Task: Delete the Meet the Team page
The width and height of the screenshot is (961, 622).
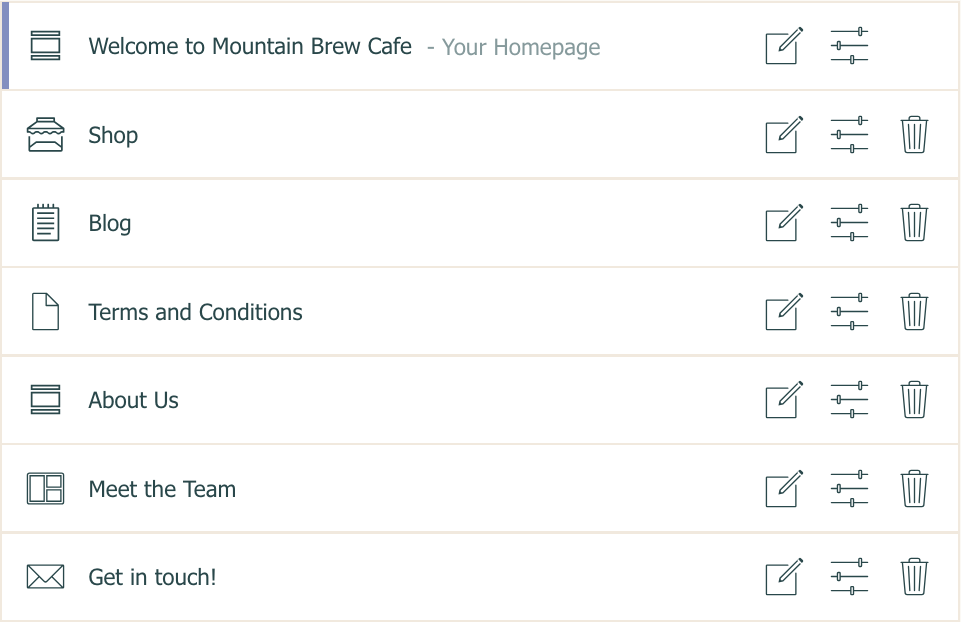Action: (914, 488)
